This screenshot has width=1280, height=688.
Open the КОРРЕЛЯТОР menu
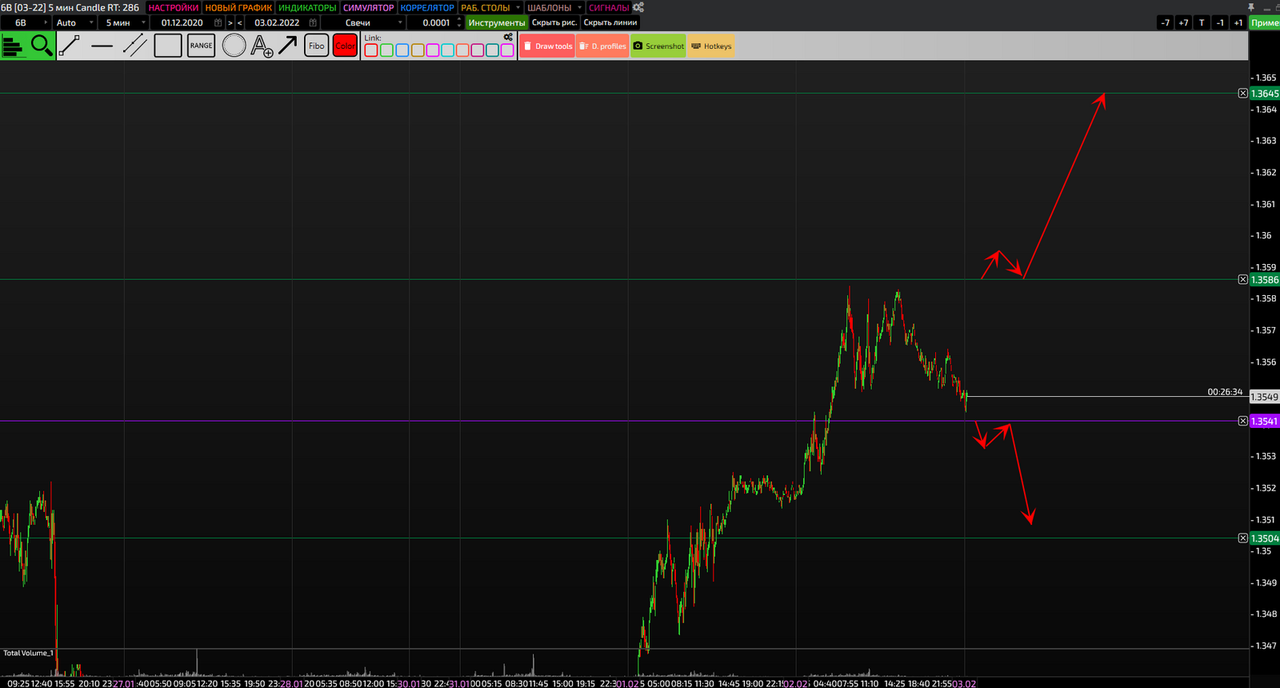point(427,7)
